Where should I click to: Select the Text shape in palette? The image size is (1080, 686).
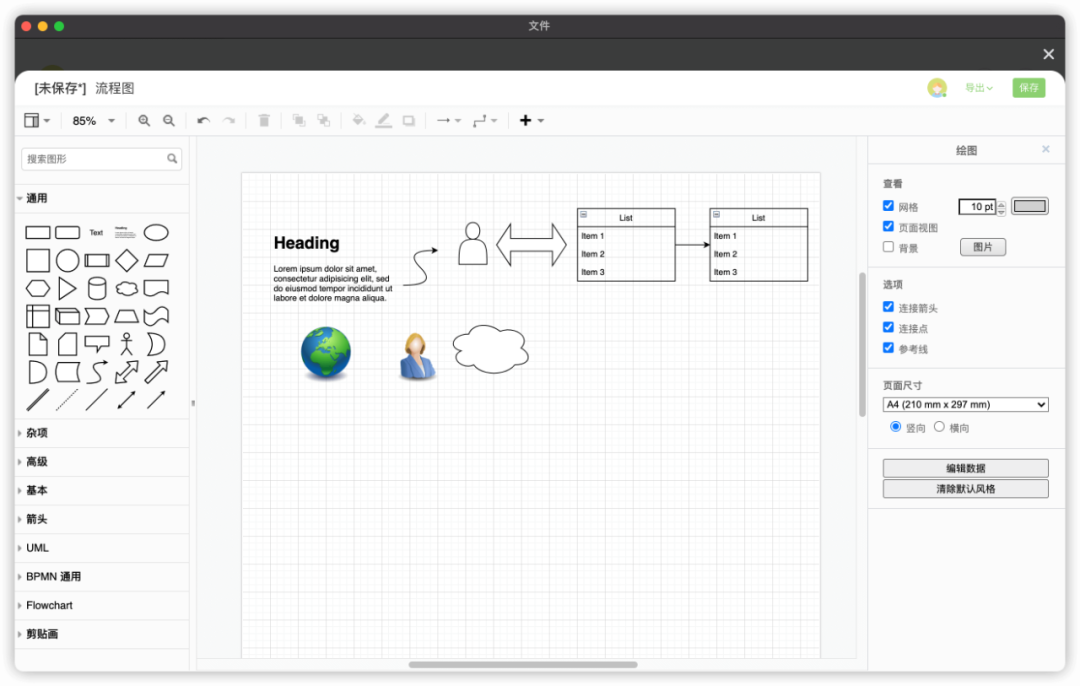click(96, 233)
